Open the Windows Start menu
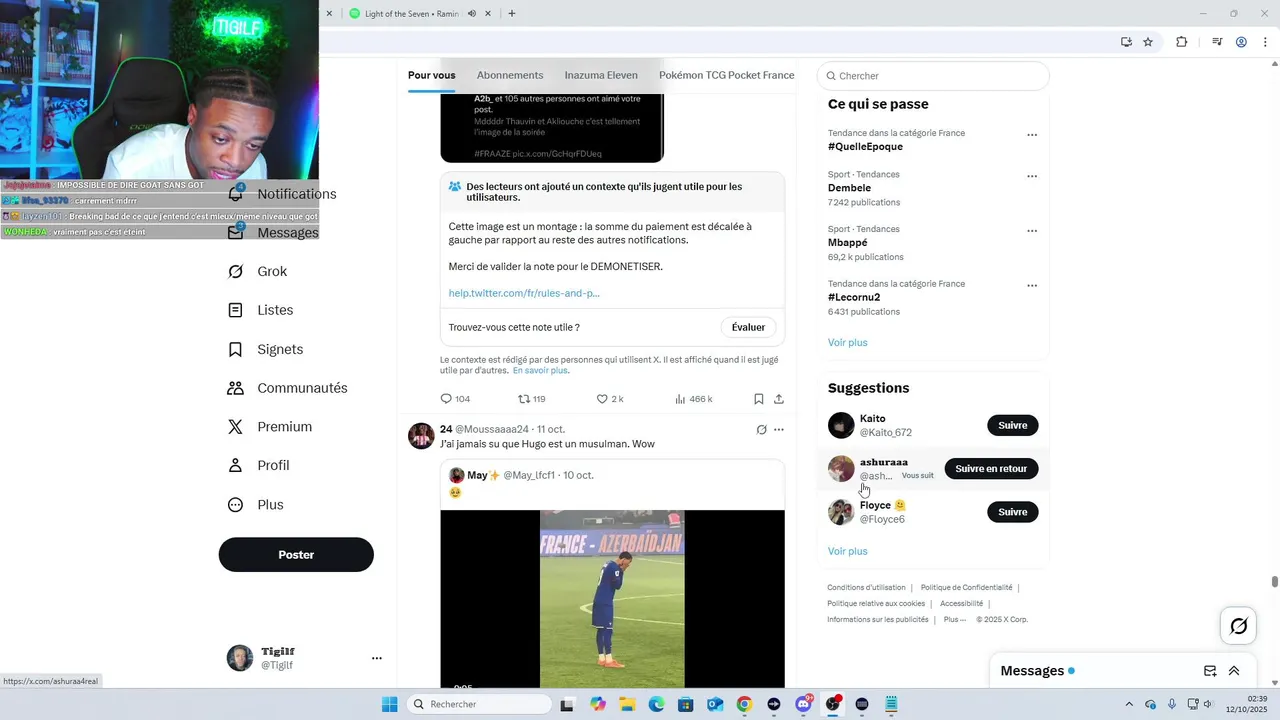The image size is (1280, 720). pos(389,704)
